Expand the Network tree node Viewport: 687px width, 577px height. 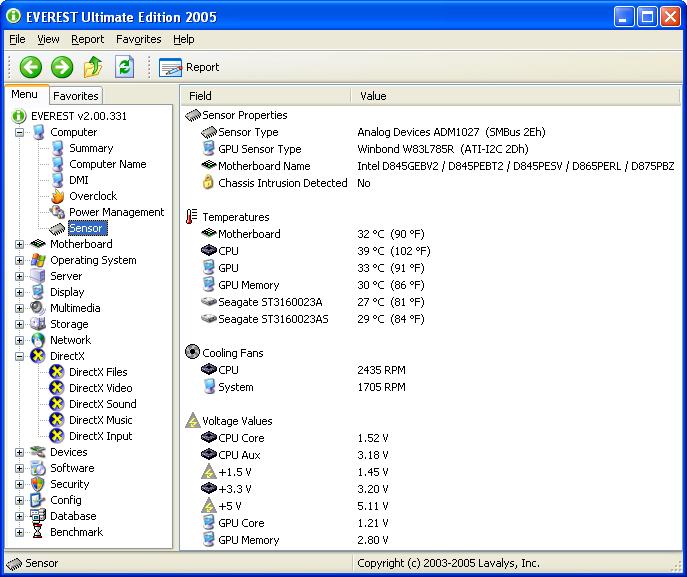pyautogui.click(x=19, y=340)
